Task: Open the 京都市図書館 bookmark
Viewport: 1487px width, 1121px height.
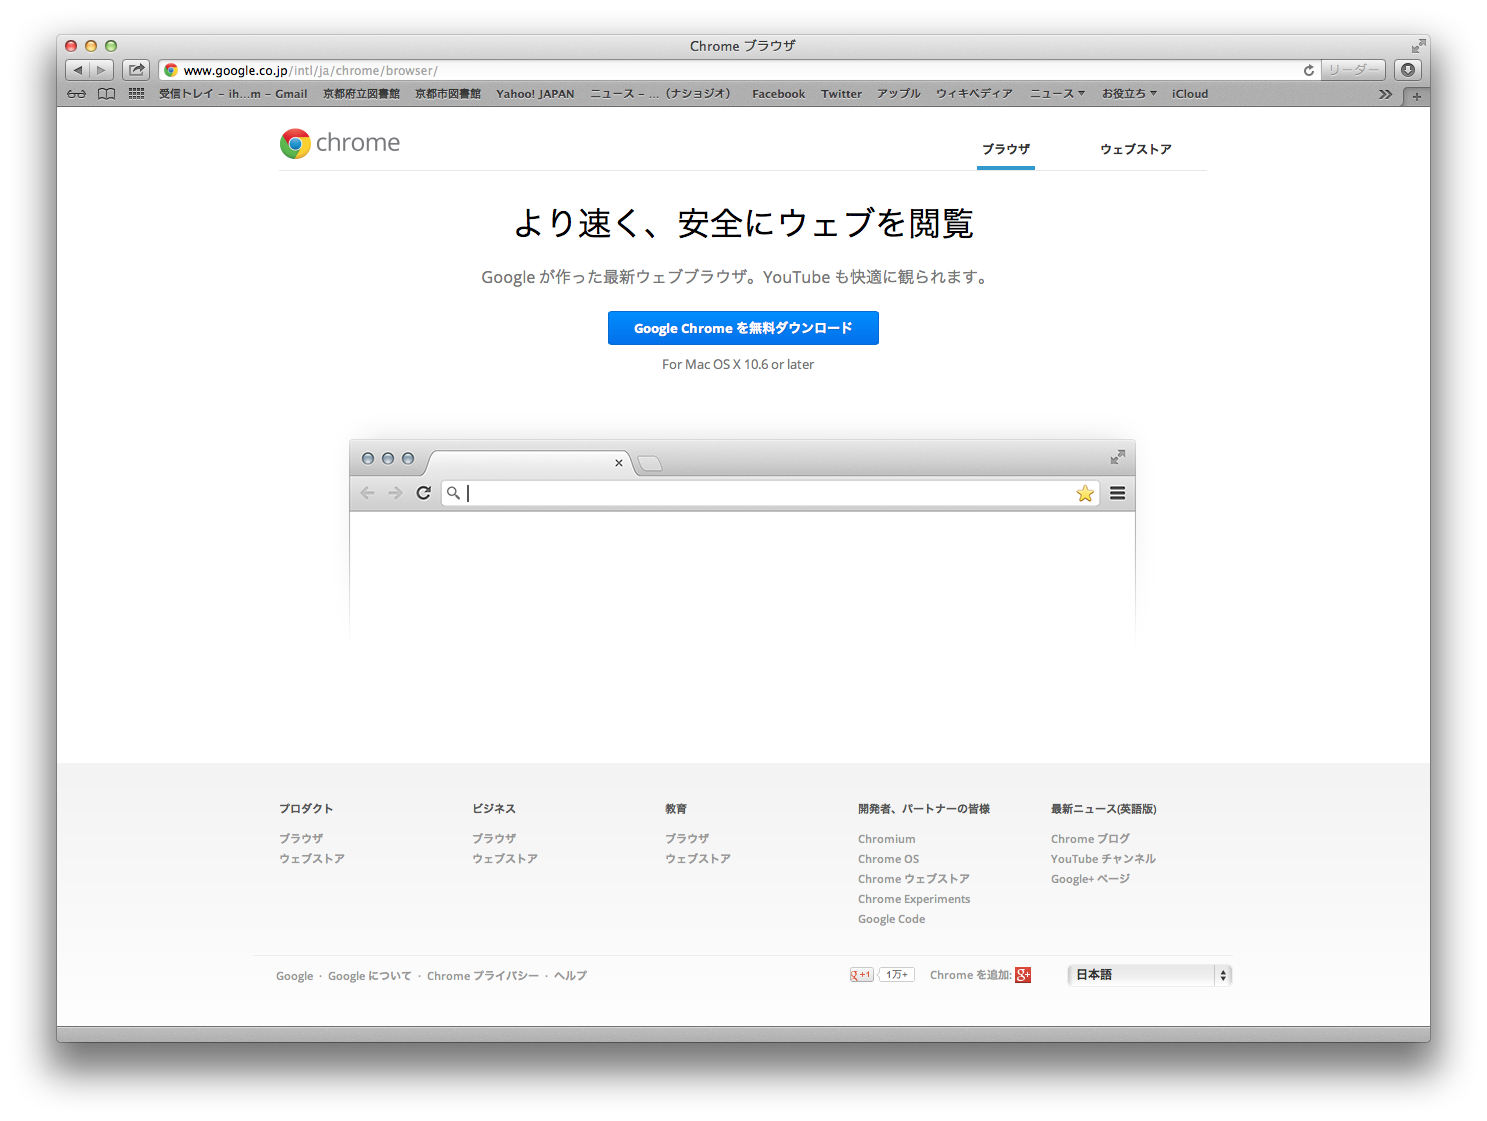Action: click(448, 94)
